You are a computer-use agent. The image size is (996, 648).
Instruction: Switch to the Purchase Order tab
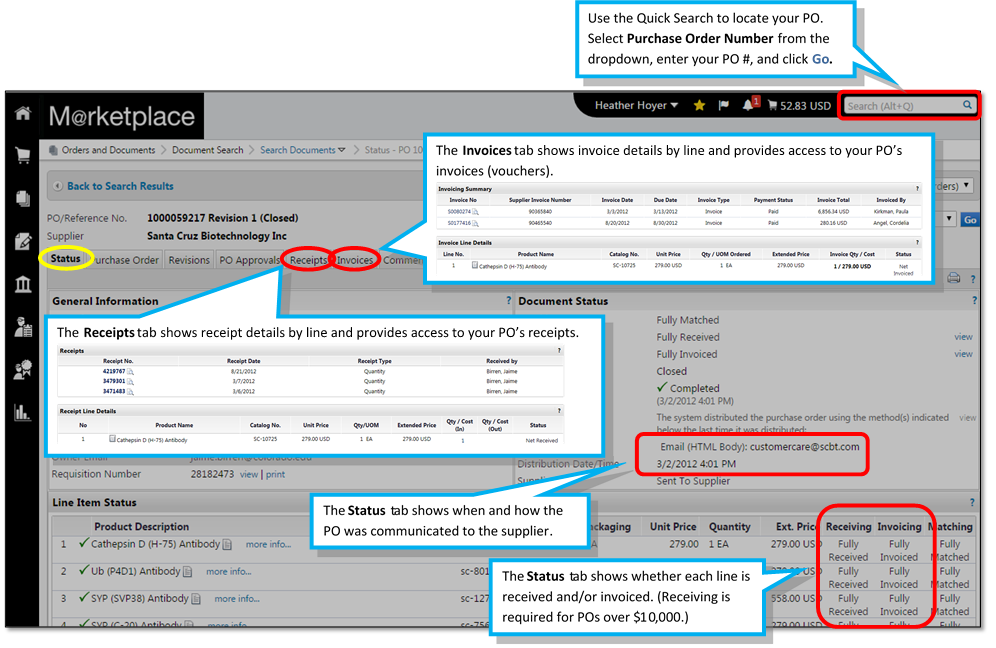126,260
